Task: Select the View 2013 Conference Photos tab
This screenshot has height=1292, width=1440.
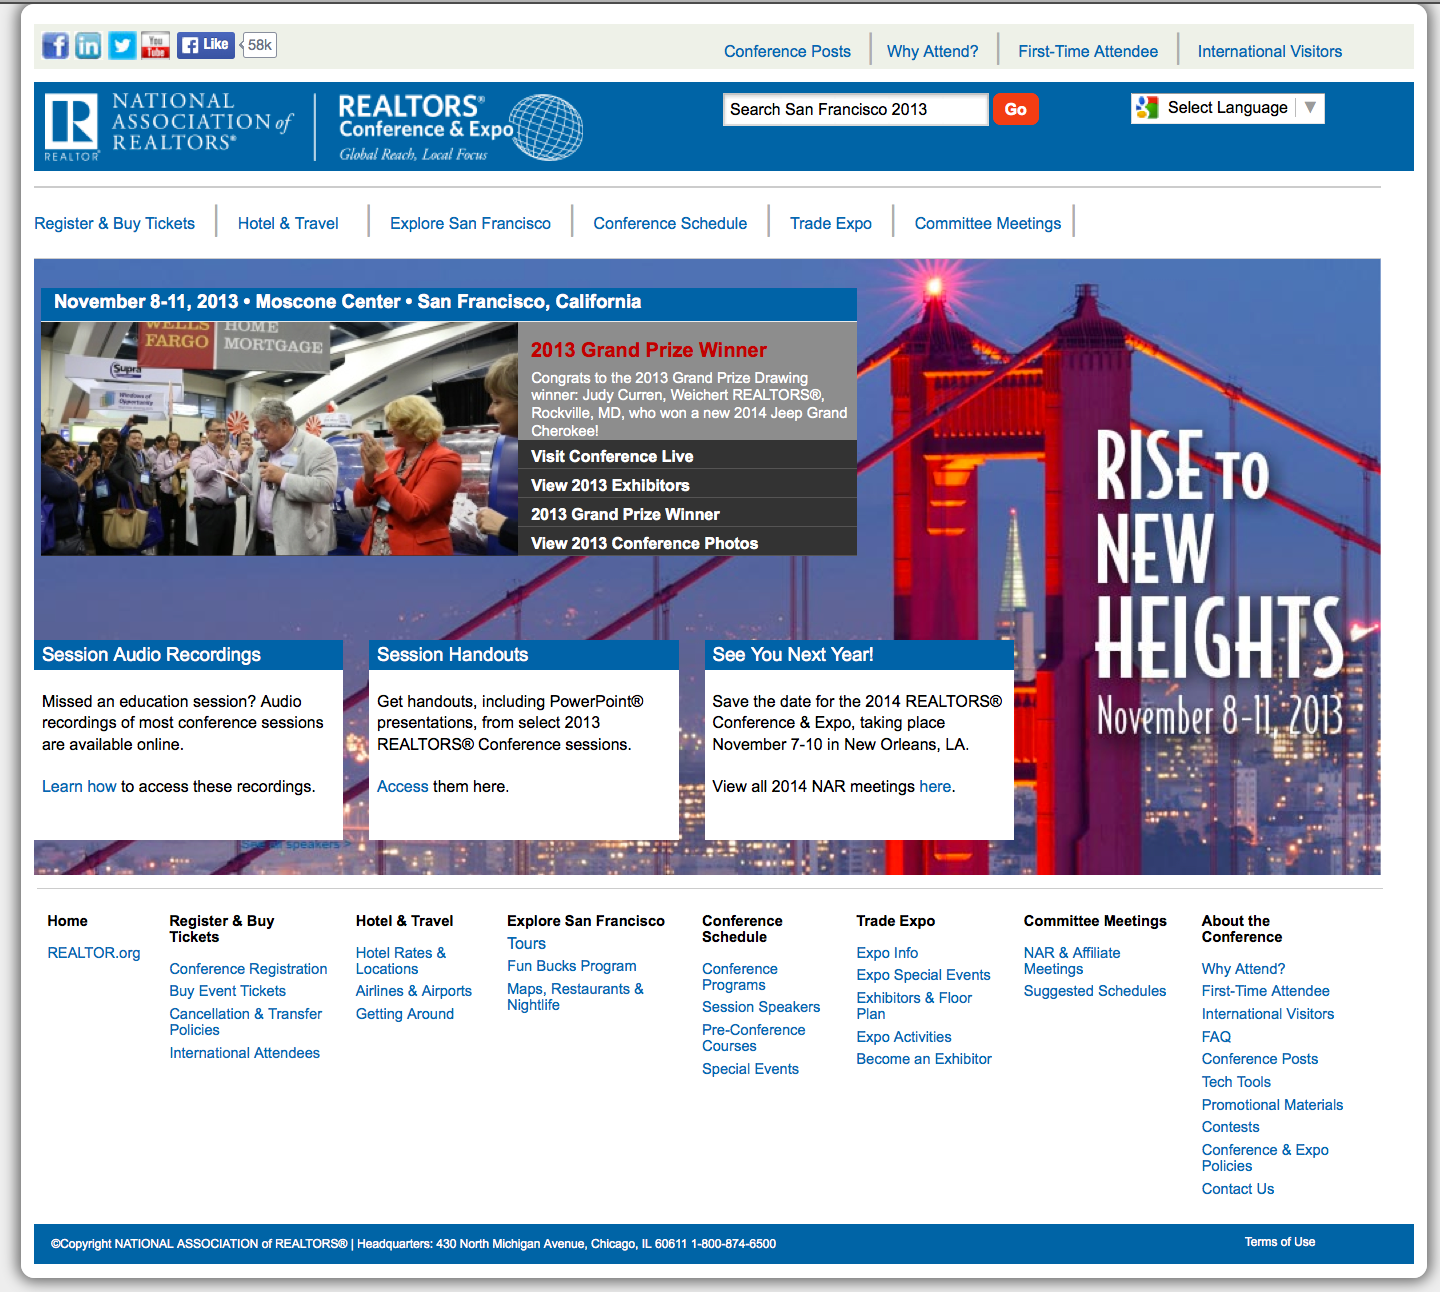Action: pyautogui.click(x=687, y=542)
